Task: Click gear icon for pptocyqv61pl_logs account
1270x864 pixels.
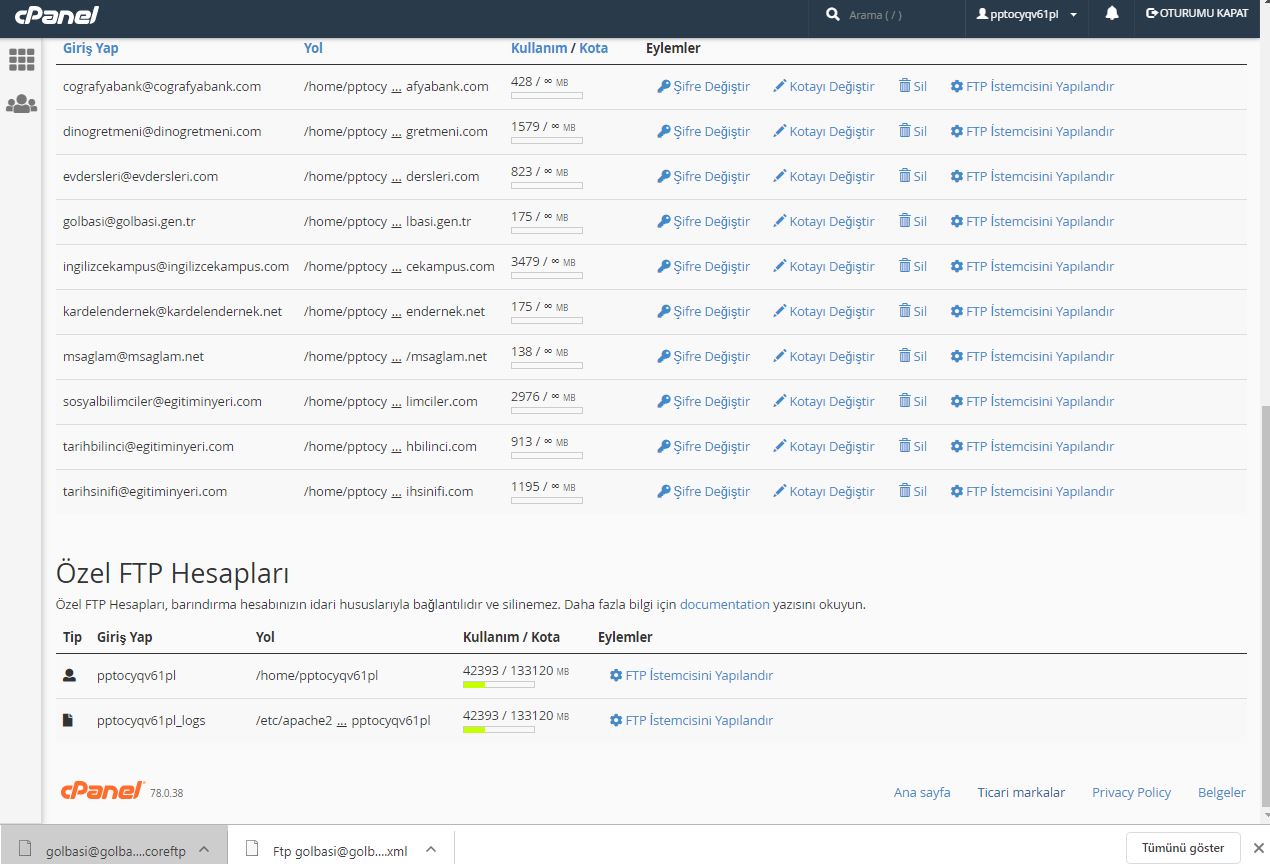Action: (616, 721)
